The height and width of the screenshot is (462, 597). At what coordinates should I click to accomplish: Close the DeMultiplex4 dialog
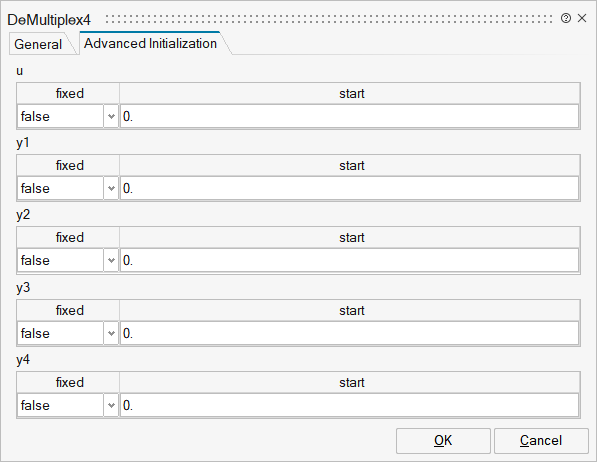582,18
